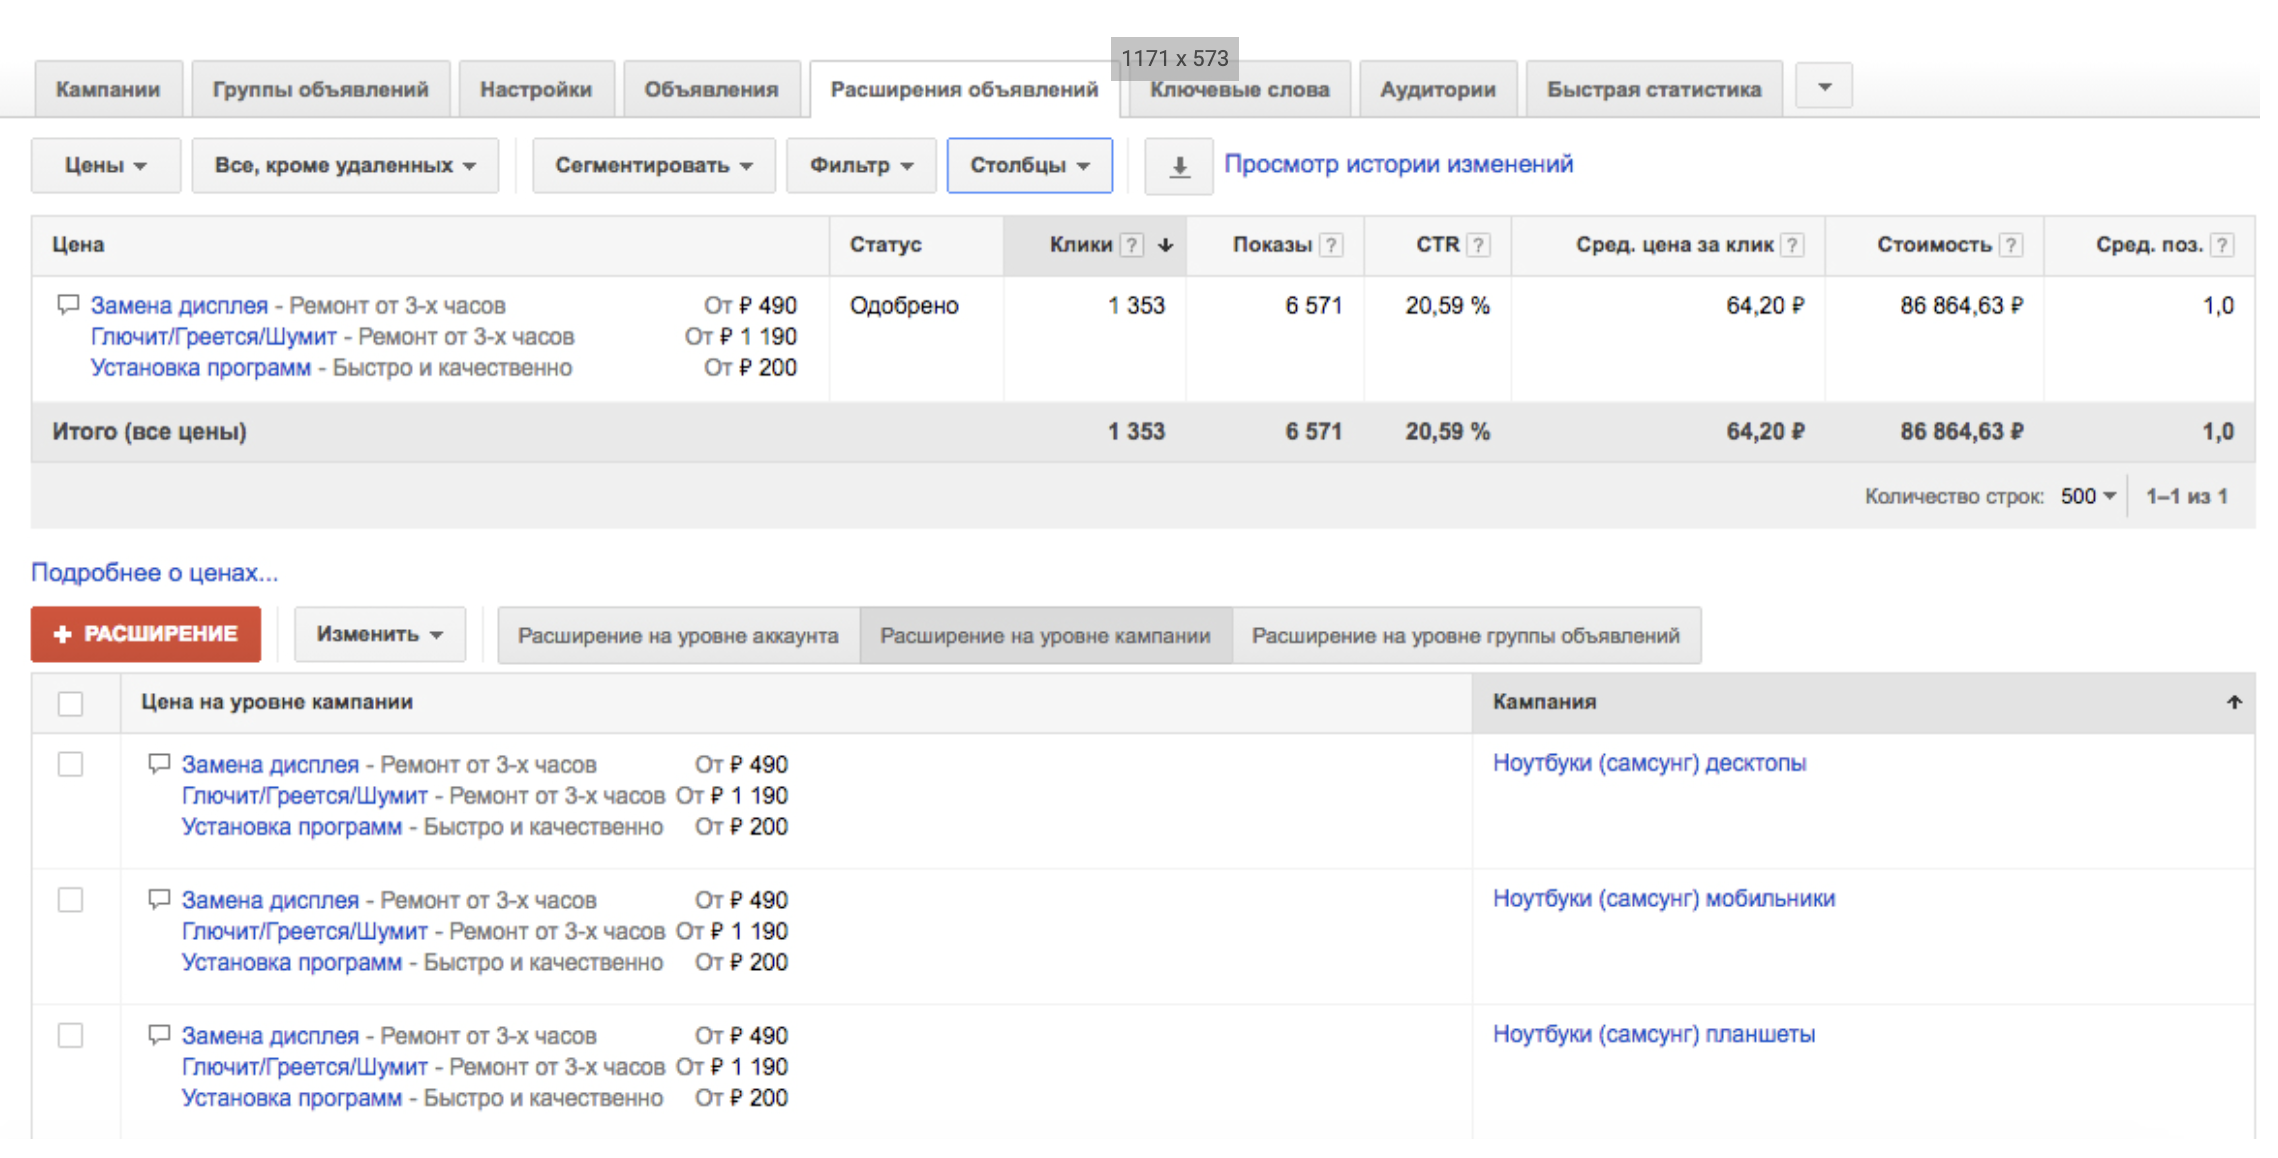Viewport: 2278px width, 1158px height.
Task: Open Просмотр истории изменений link
Action: [1398, 164]
